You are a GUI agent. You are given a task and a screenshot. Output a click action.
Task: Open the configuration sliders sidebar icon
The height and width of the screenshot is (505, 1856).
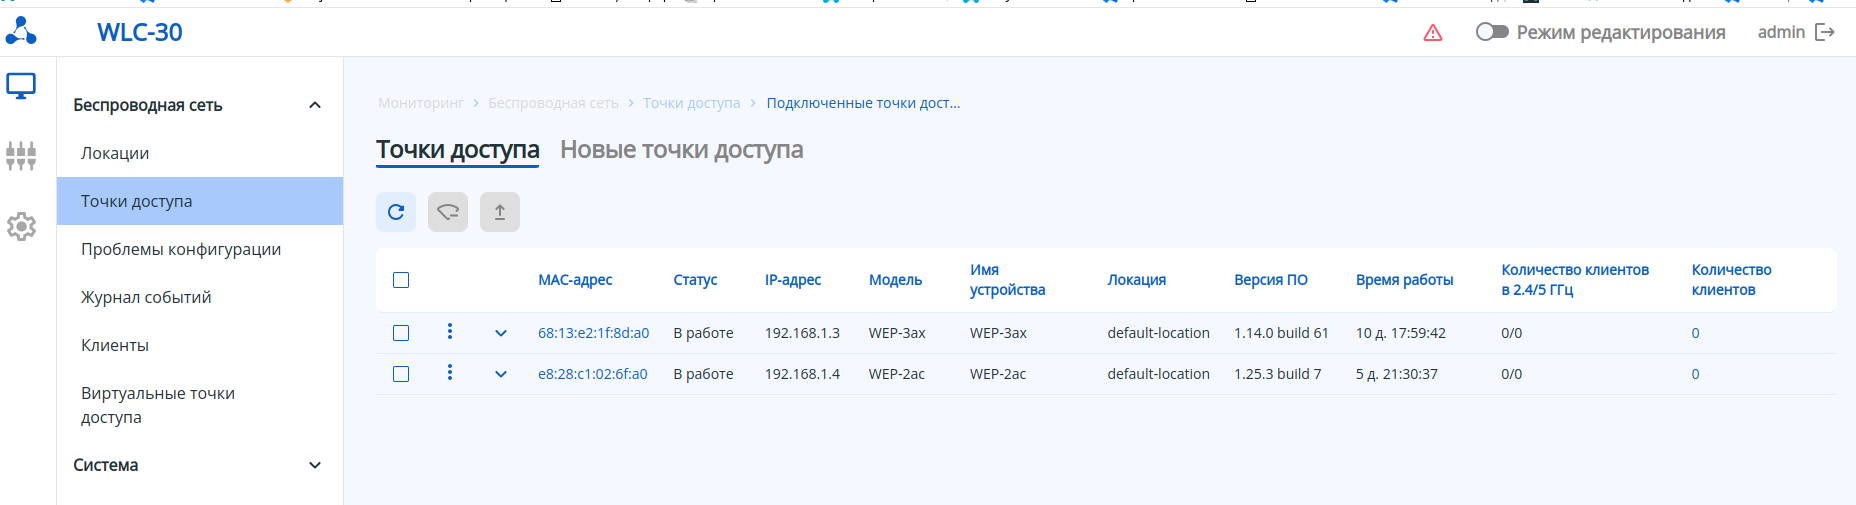pyautogui.click(x=21, y=156)
